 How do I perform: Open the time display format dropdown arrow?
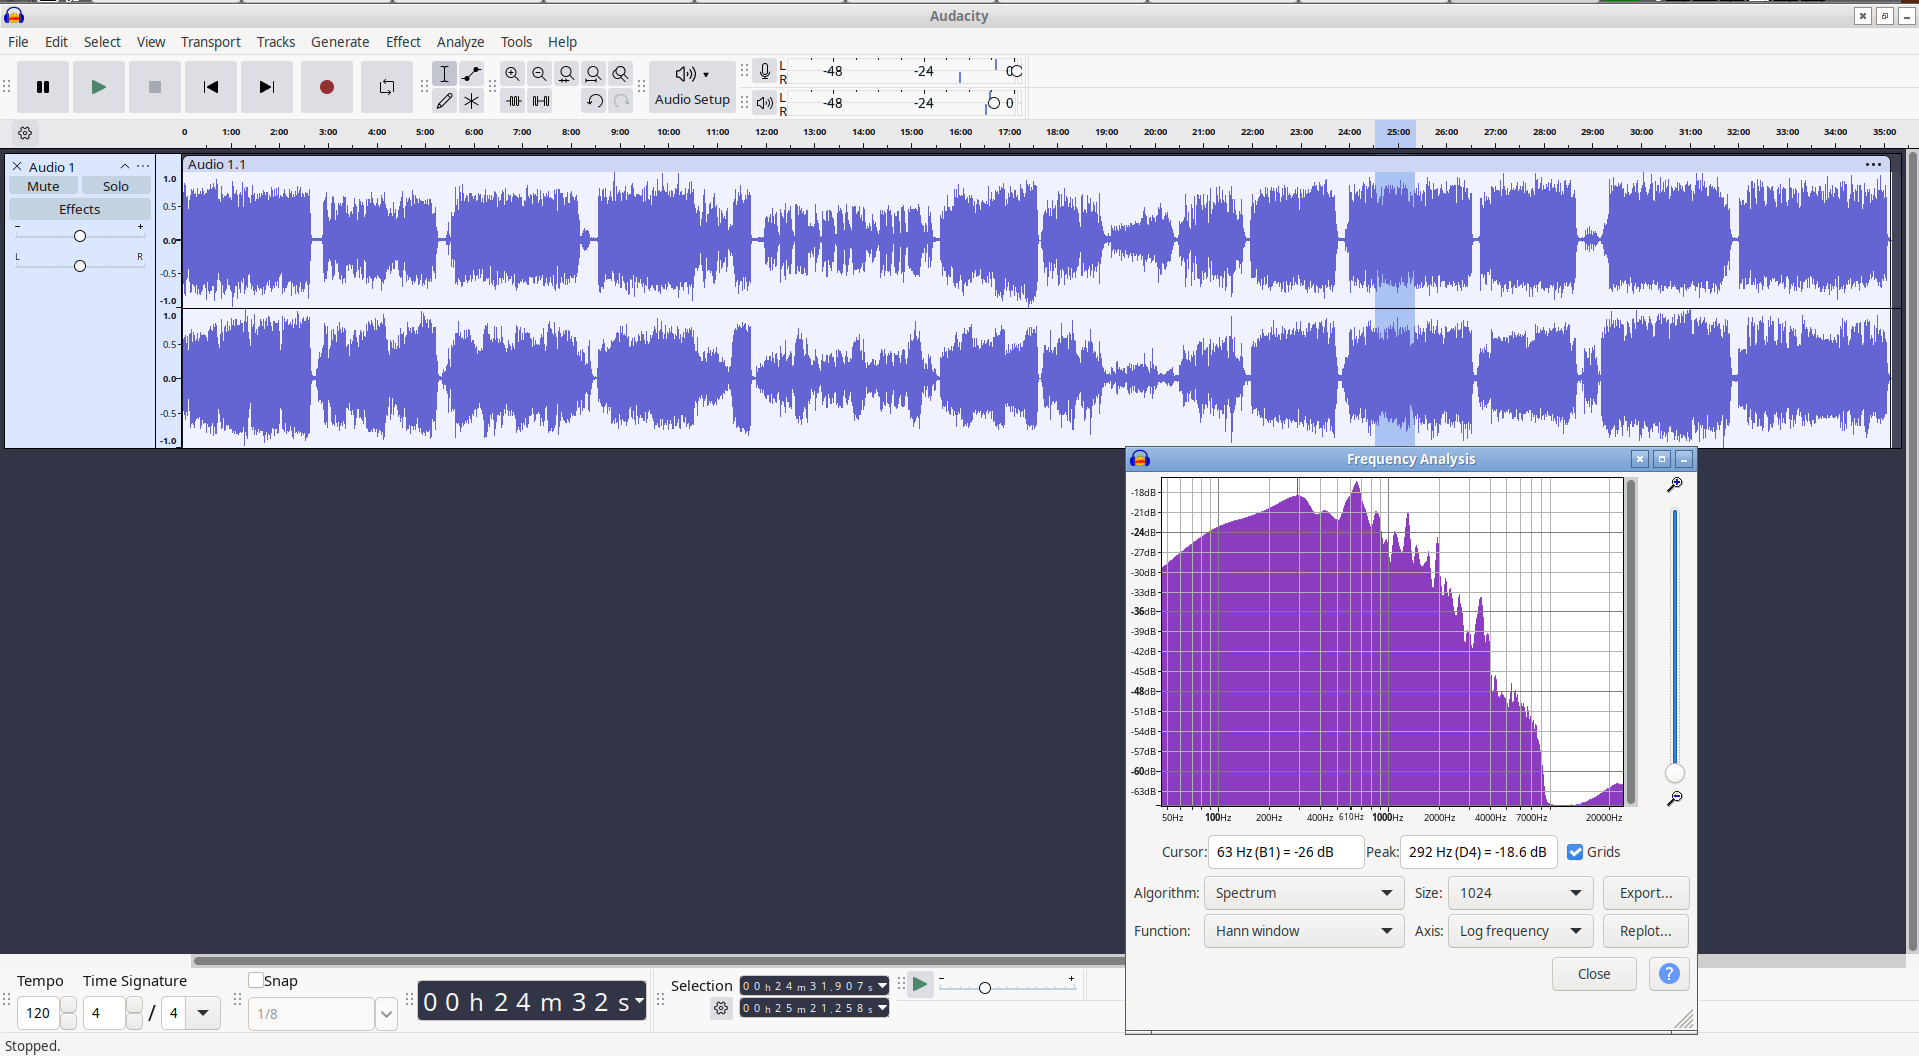(x=639, y=1000)
